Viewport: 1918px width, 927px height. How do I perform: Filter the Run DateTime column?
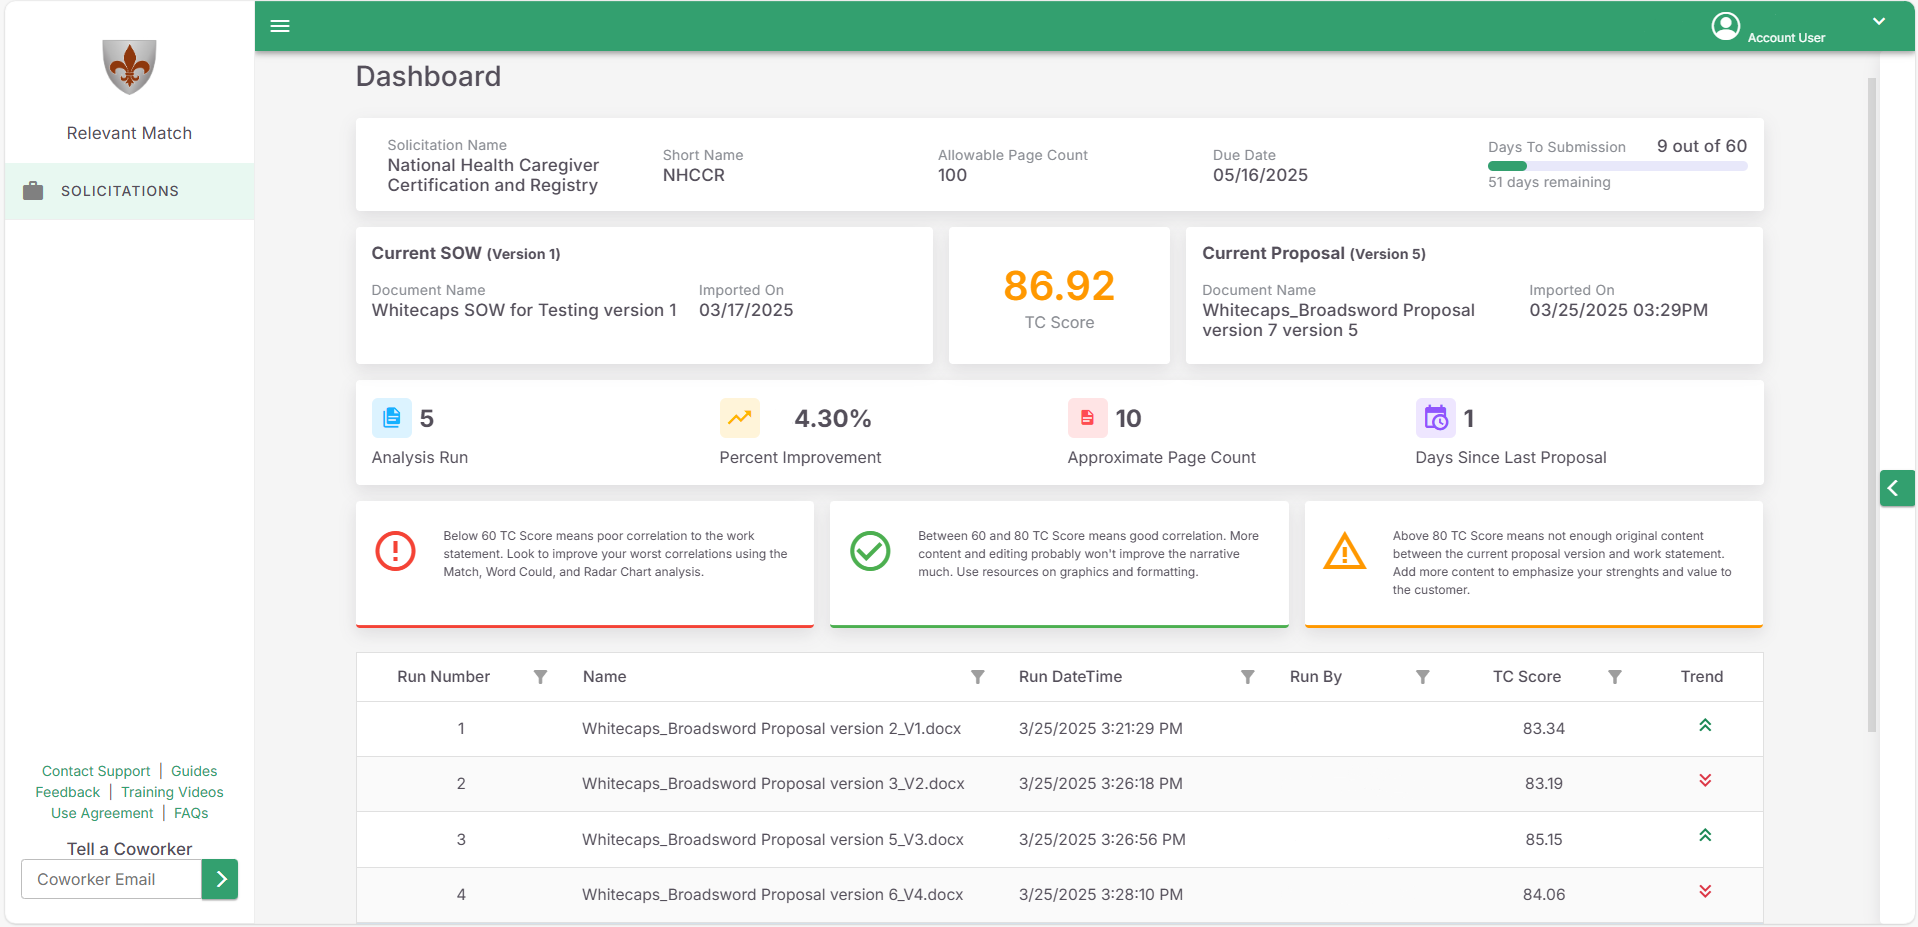pyautogui.click(x=1247, y=677)
